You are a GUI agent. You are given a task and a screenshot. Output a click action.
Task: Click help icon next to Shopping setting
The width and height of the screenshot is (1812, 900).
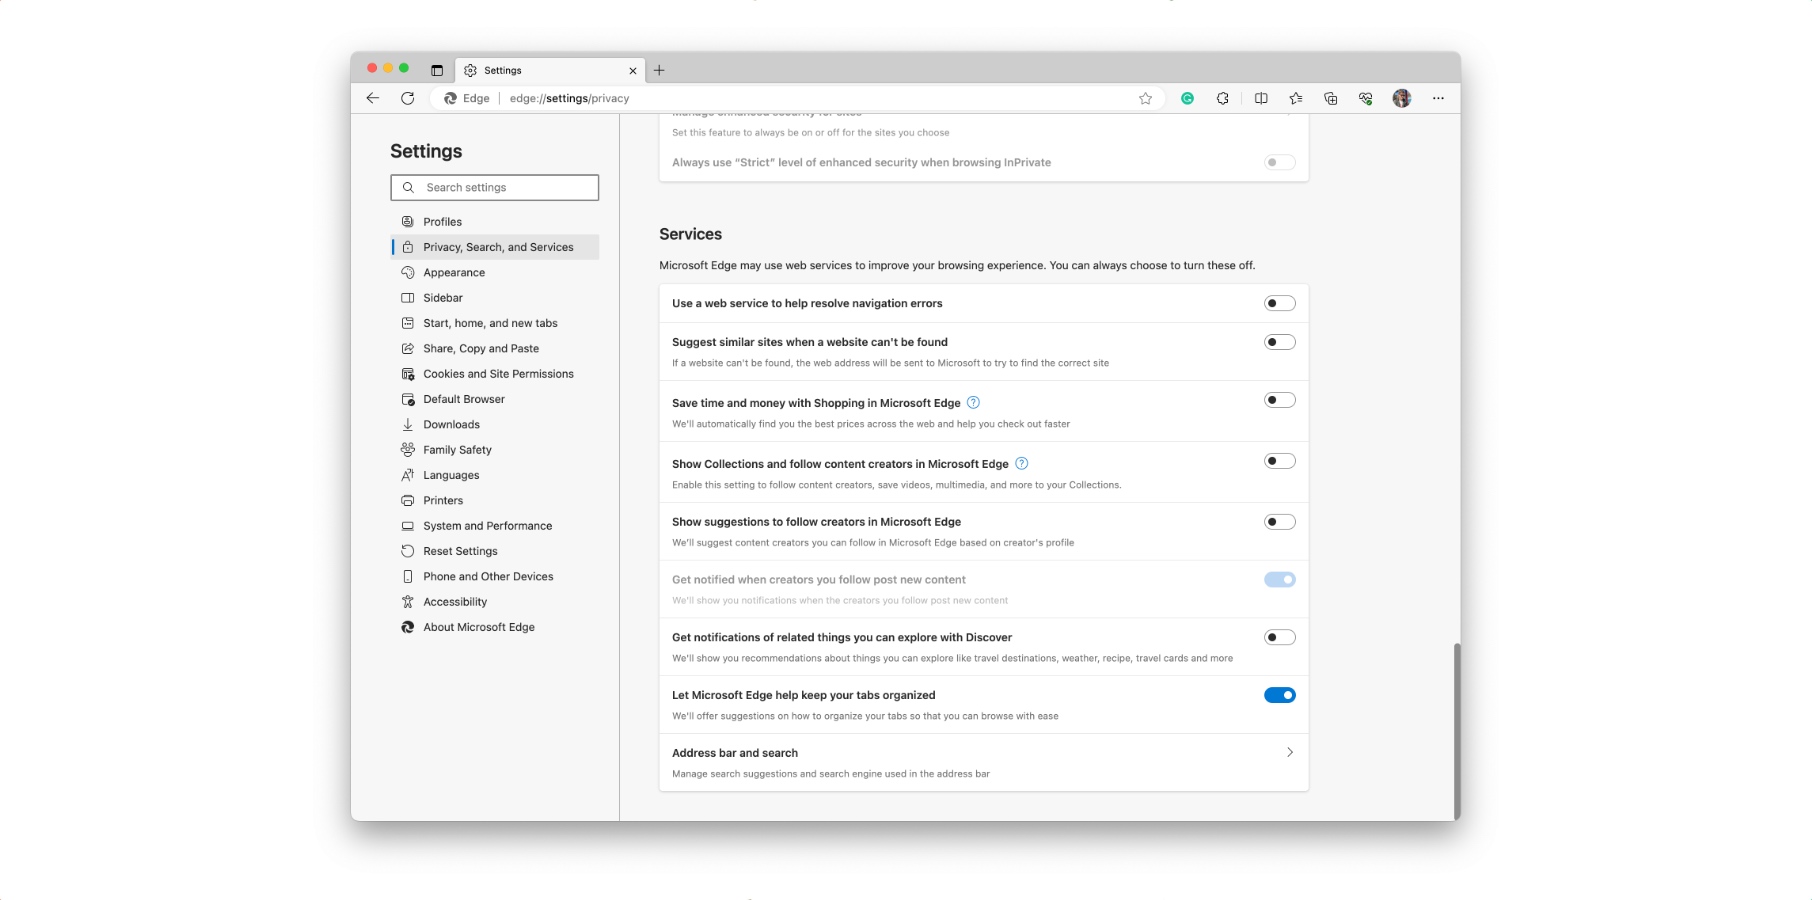pos(973,403)
